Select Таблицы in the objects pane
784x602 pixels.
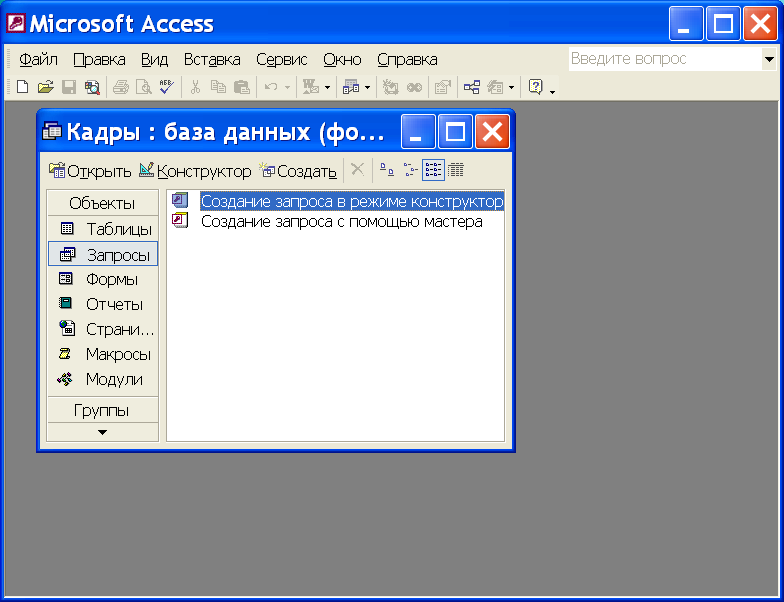click(103, 229)
